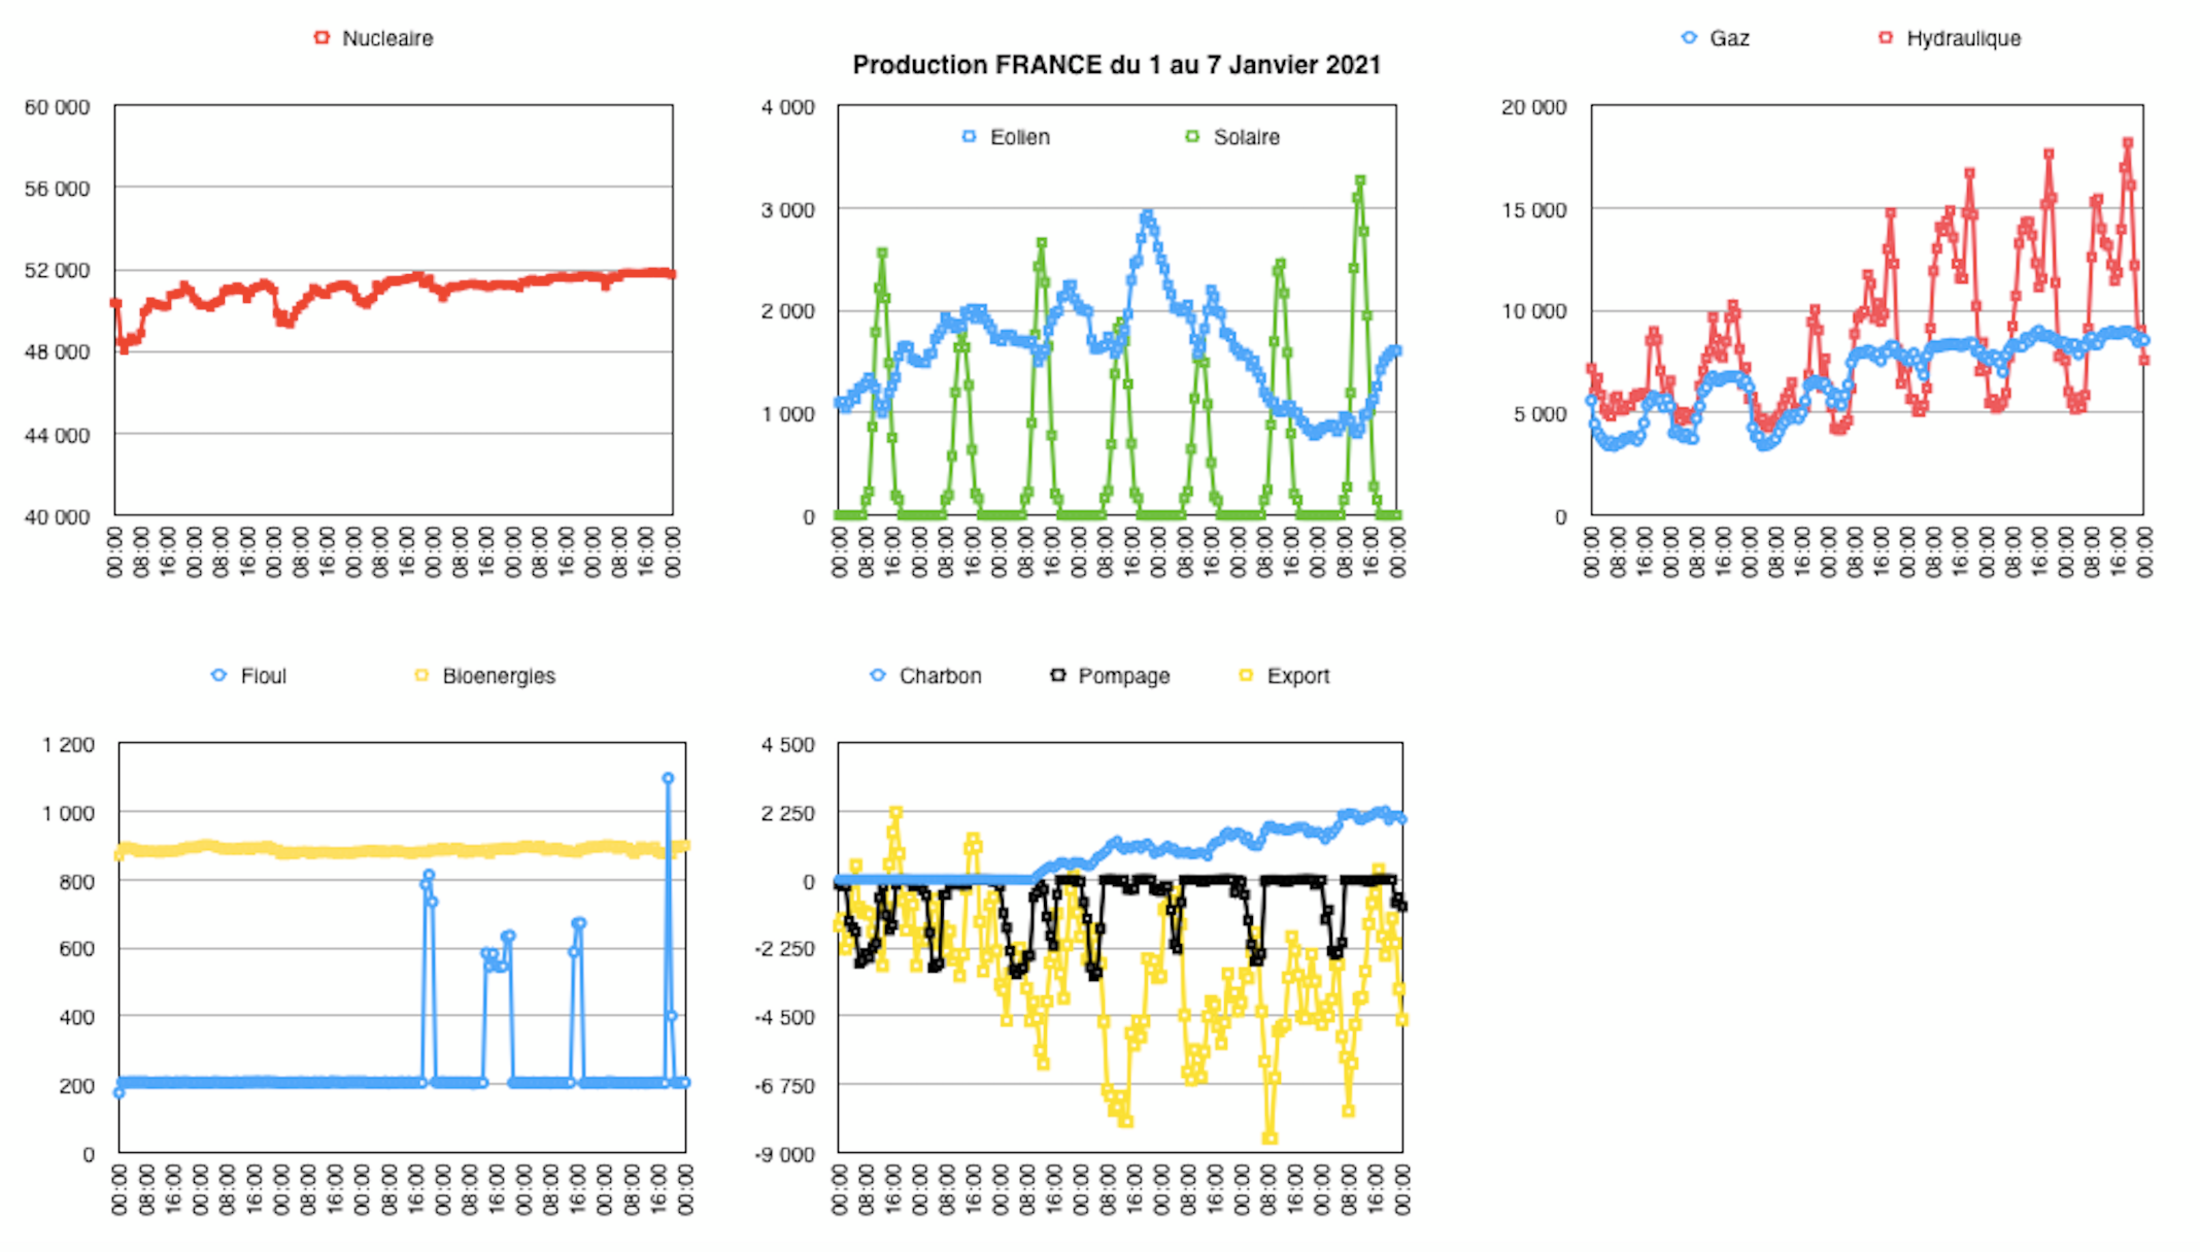Click the -9 000 axis label on Export chart

tap(784, 1155)
